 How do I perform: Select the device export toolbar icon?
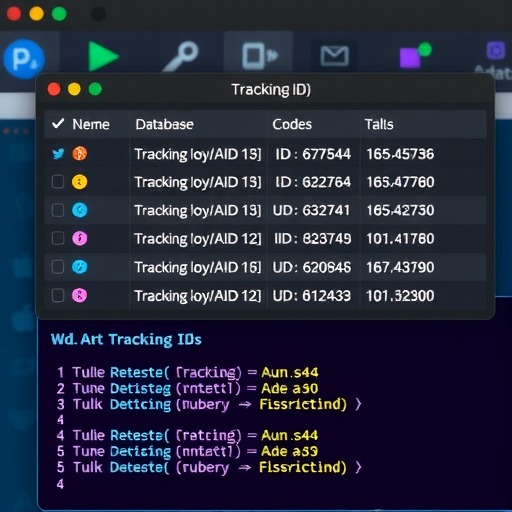(x=260, y=56)
